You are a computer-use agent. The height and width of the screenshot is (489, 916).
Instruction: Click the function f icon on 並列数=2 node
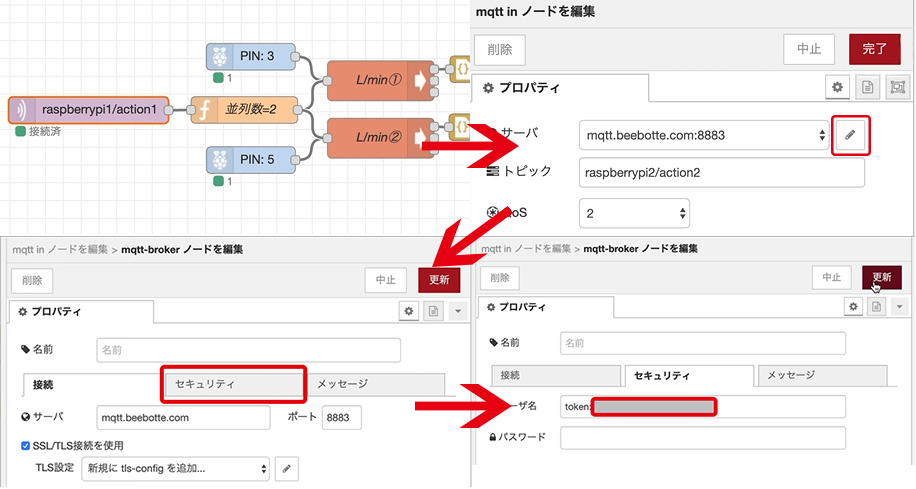pyautogui.click(x=203, y=110)
